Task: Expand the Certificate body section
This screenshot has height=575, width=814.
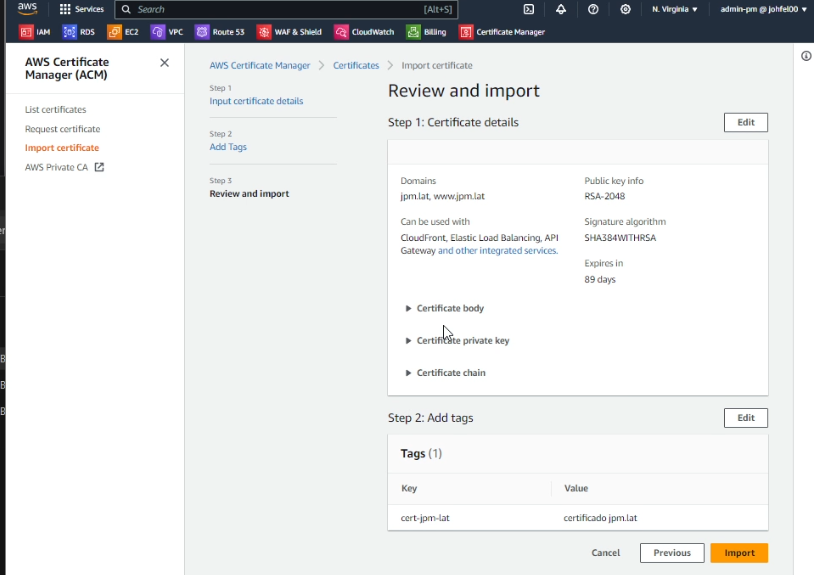Action: point(444,308)
